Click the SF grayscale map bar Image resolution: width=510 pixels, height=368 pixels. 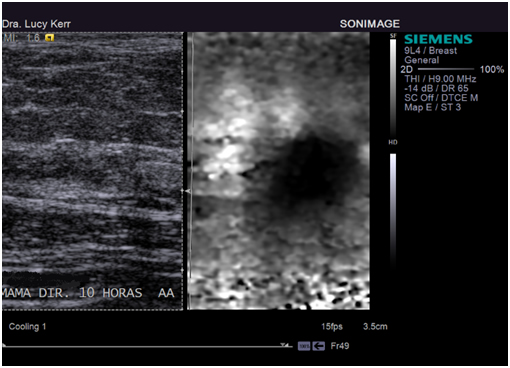[393, 87]
